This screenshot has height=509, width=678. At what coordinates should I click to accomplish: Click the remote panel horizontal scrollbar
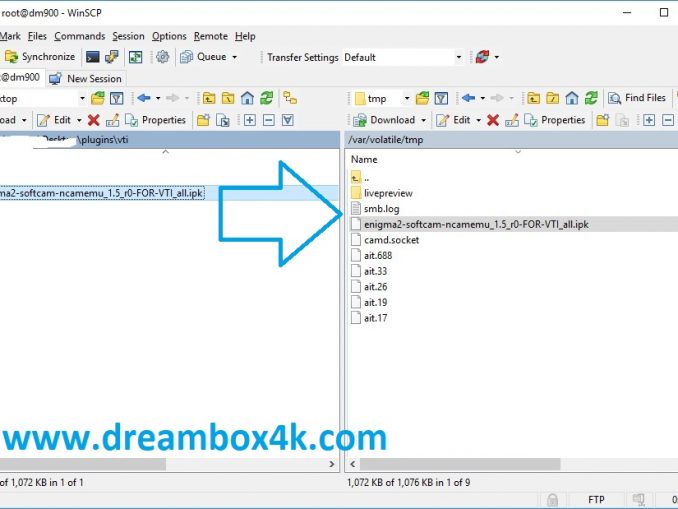point(460,464)
